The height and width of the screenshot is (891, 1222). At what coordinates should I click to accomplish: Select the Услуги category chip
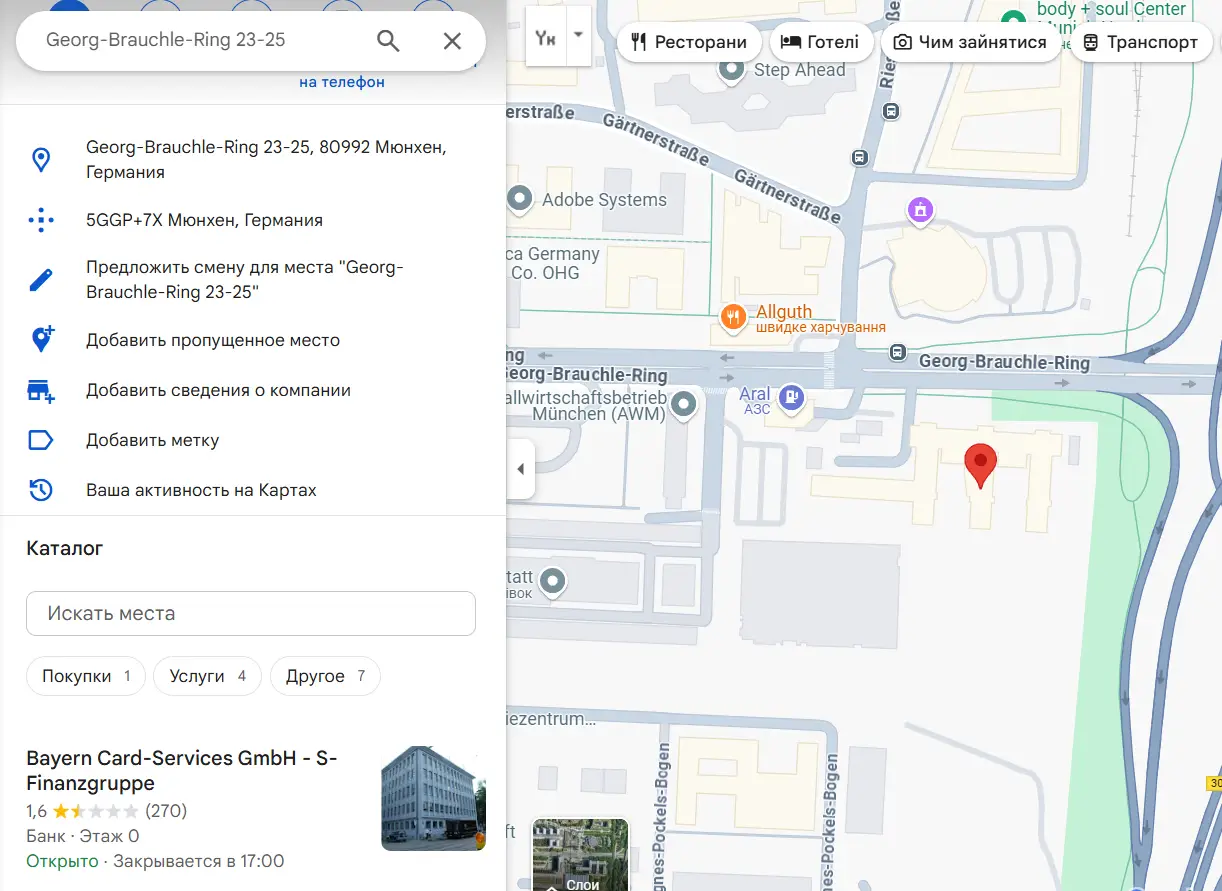click(x=207, y=676)
